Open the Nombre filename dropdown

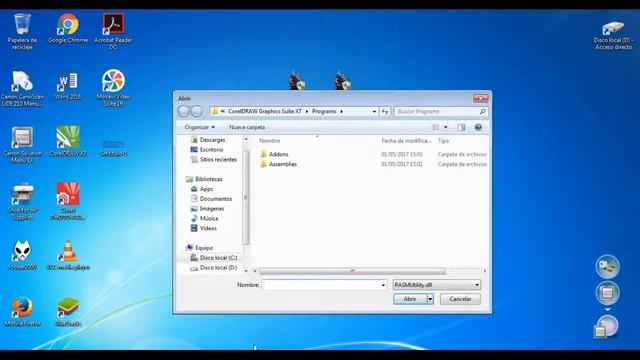(383, 285)
